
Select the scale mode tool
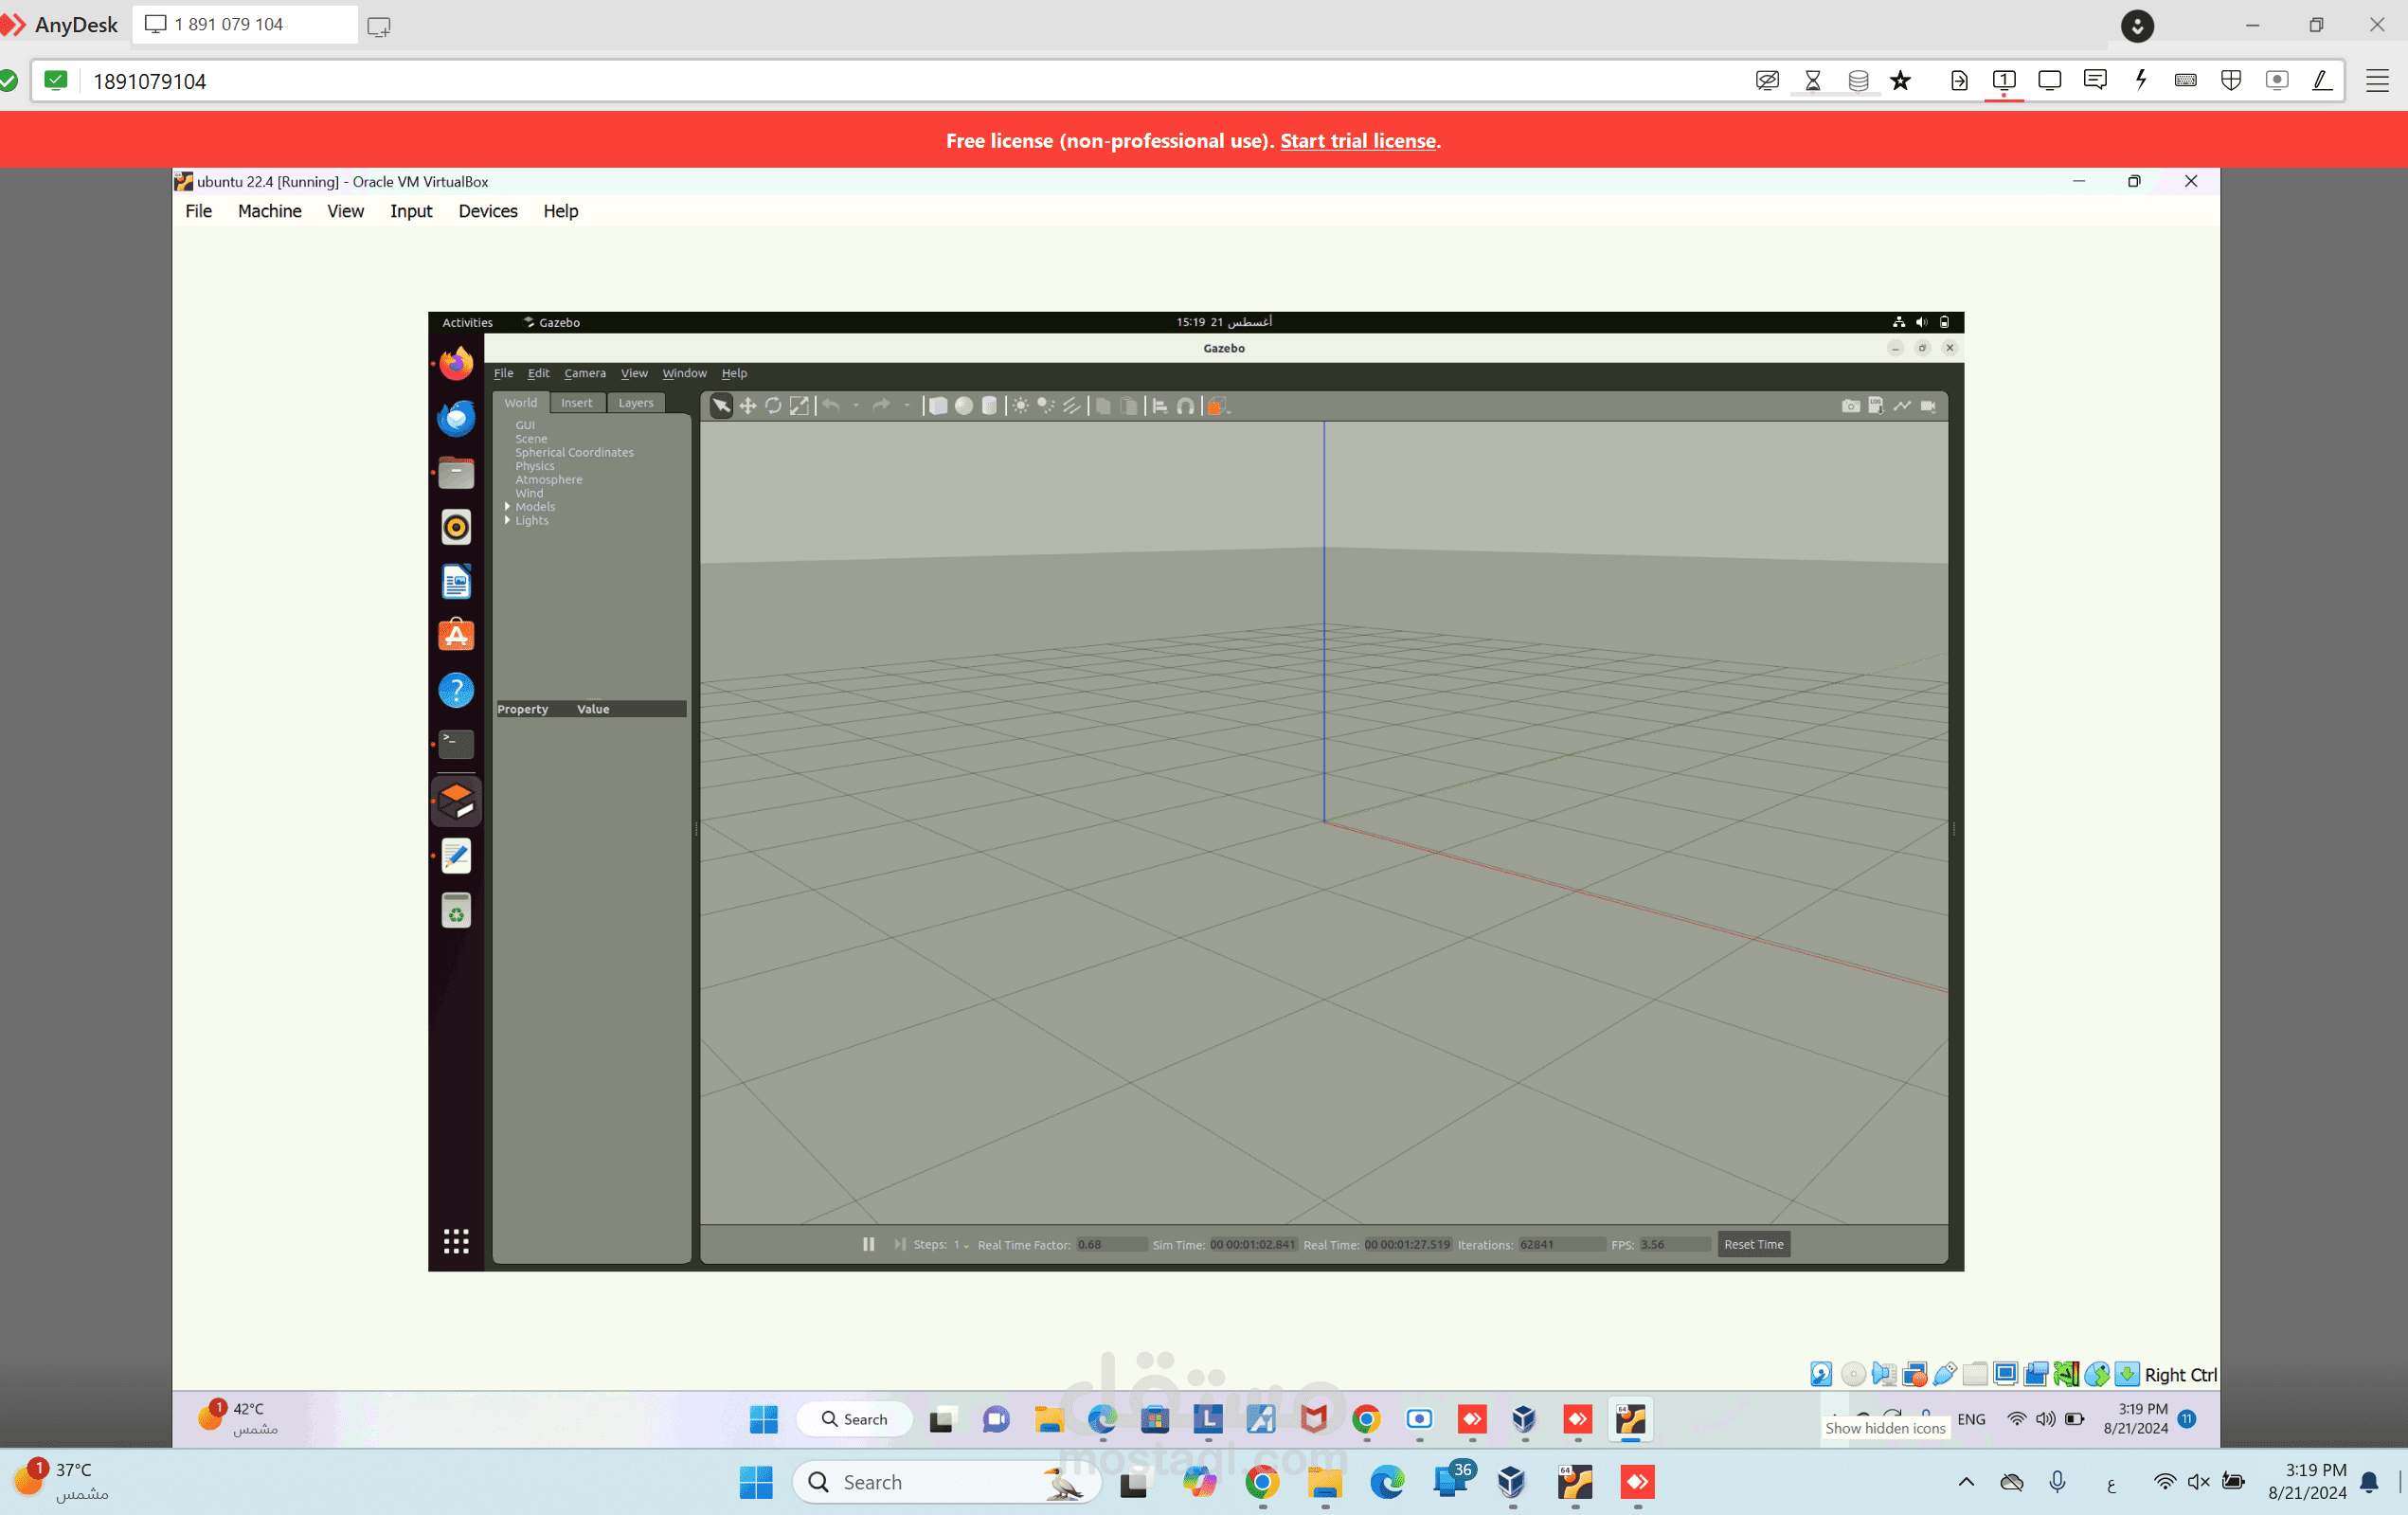(799, 406)
